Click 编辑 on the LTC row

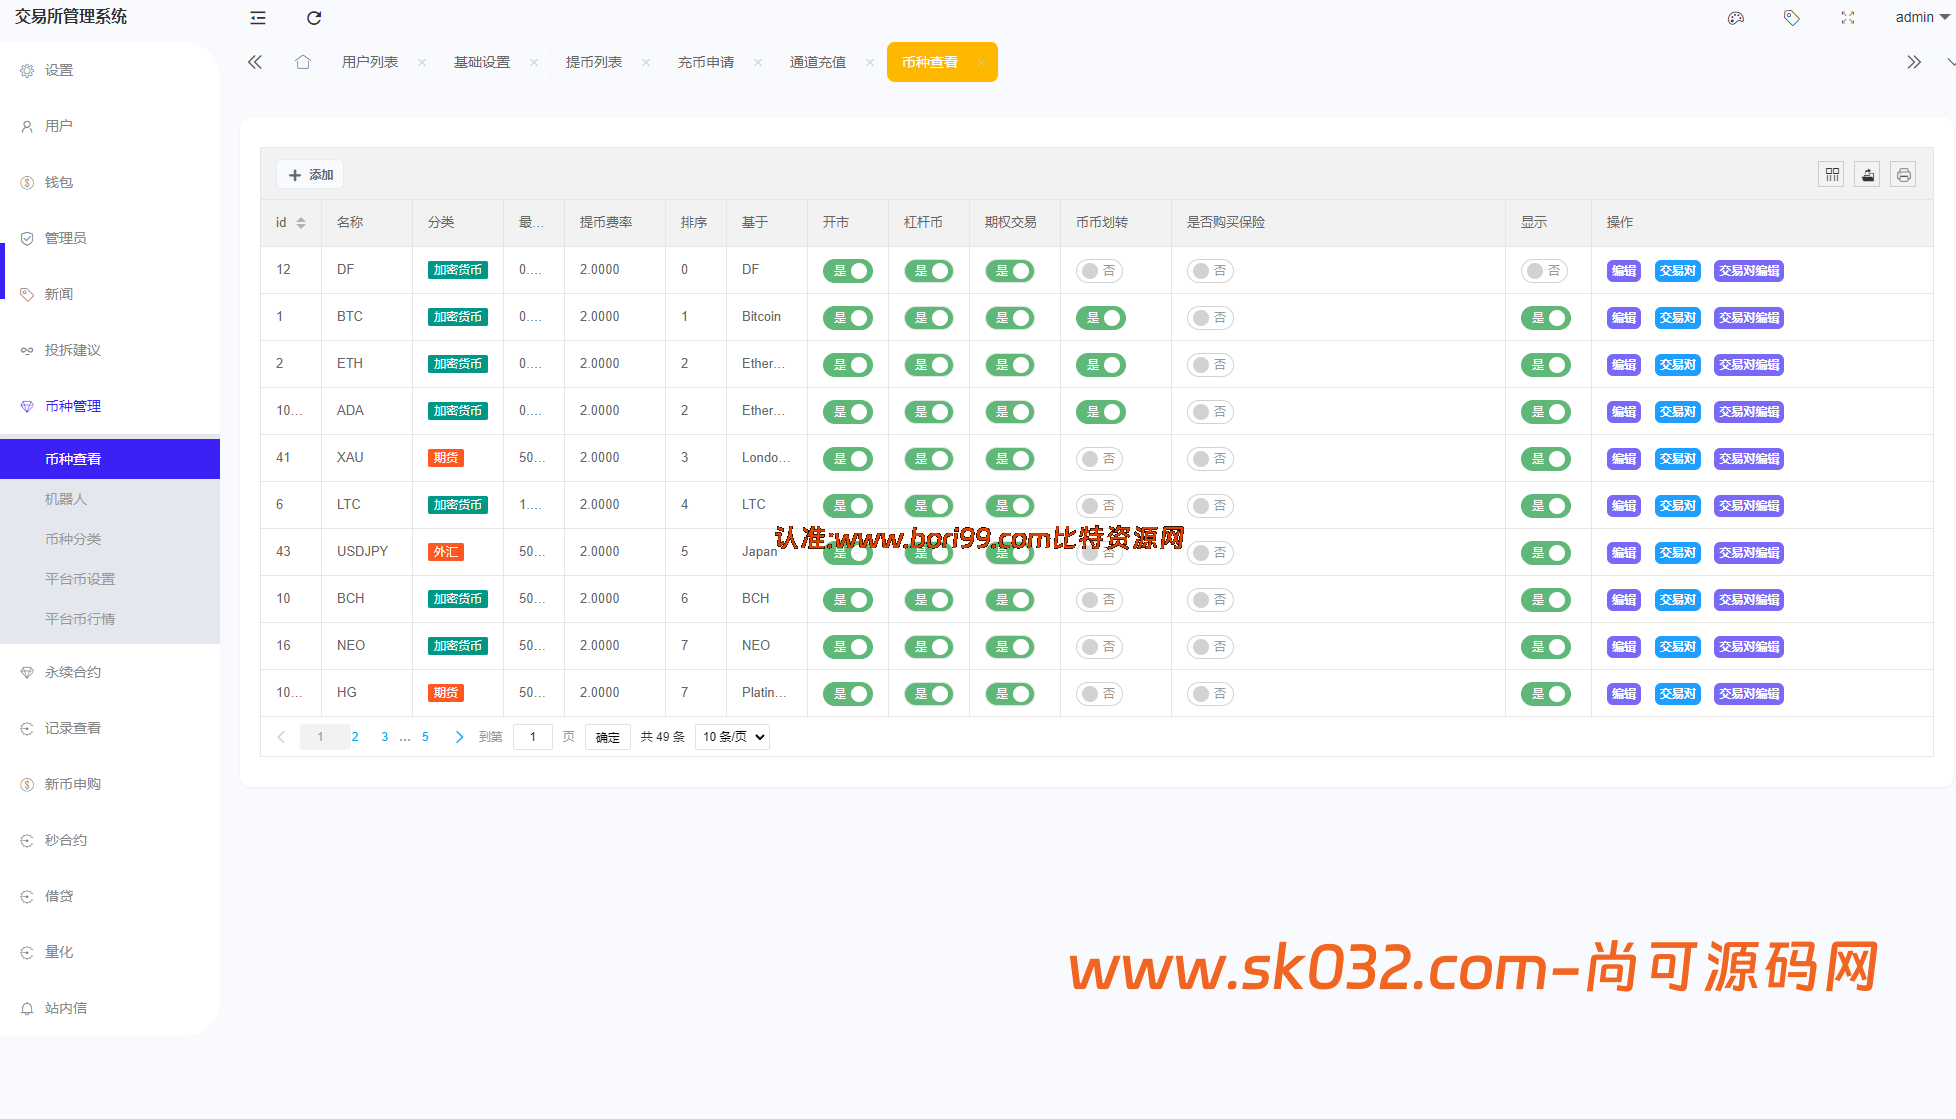tap(1623, 505)
